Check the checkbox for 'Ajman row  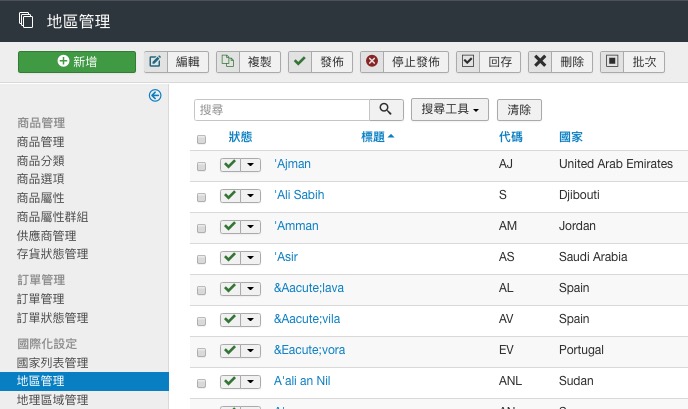point(202,165)
